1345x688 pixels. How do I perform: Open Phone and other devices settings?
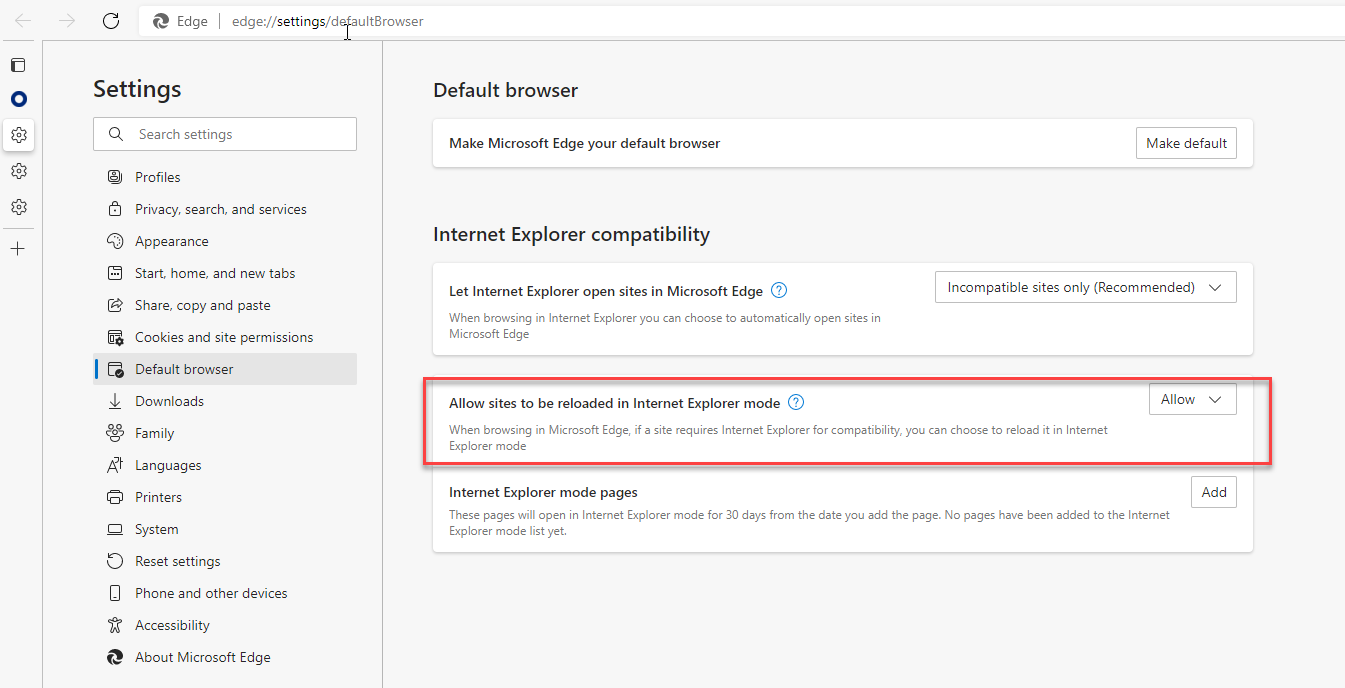click(x=225, y=593)
